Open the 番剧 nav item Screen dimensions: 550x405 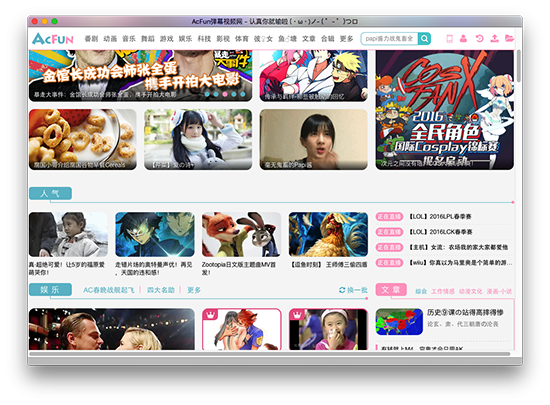click(91, 39)
